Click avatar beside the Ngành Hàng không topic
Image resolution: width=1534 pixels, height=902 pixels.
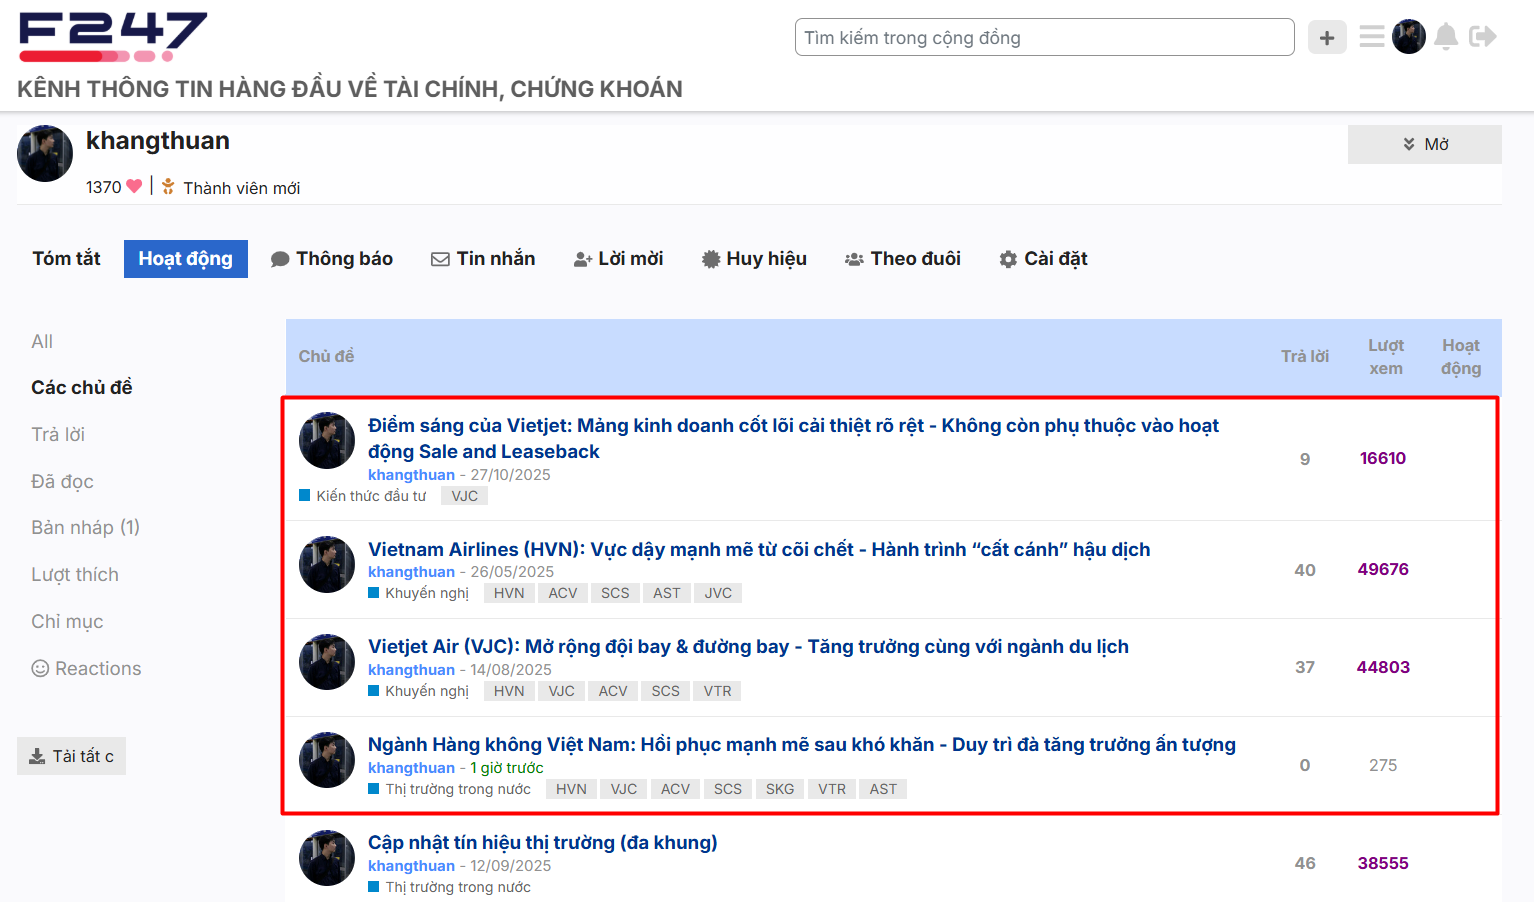(327, 760)
